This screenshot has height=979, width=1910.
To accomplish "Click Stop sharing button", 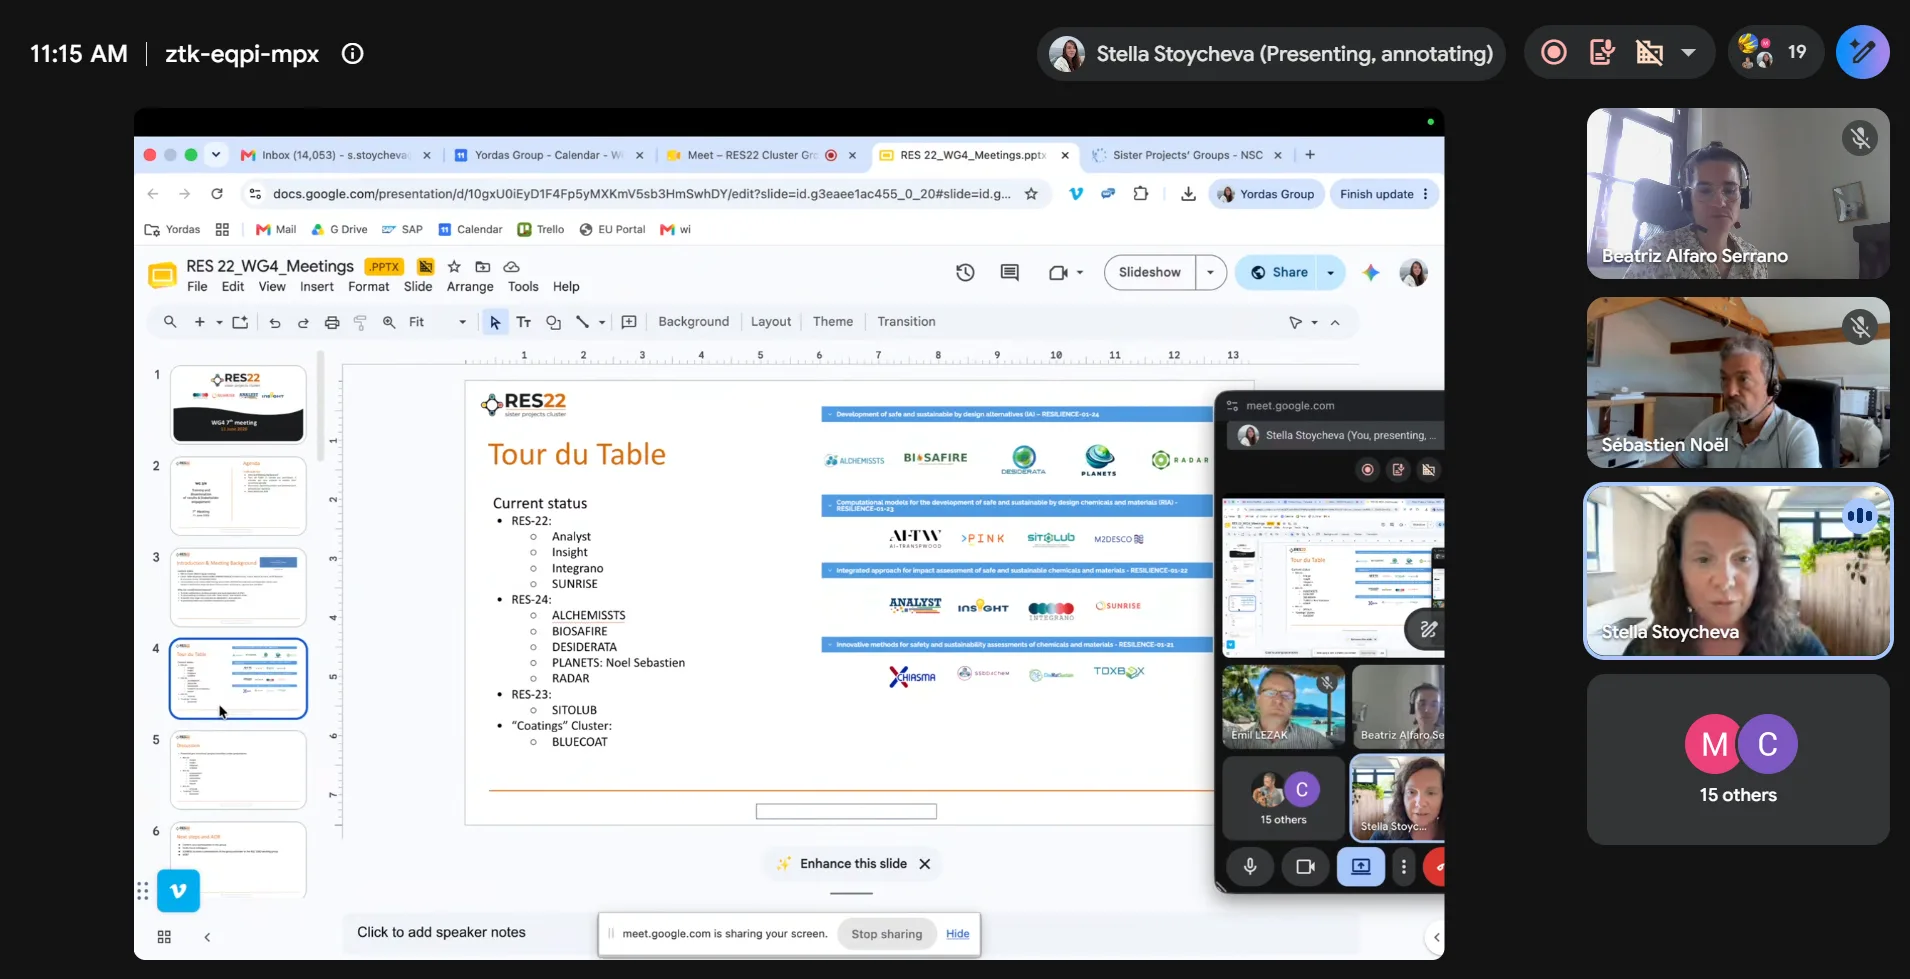I will (x=887, y=934).
